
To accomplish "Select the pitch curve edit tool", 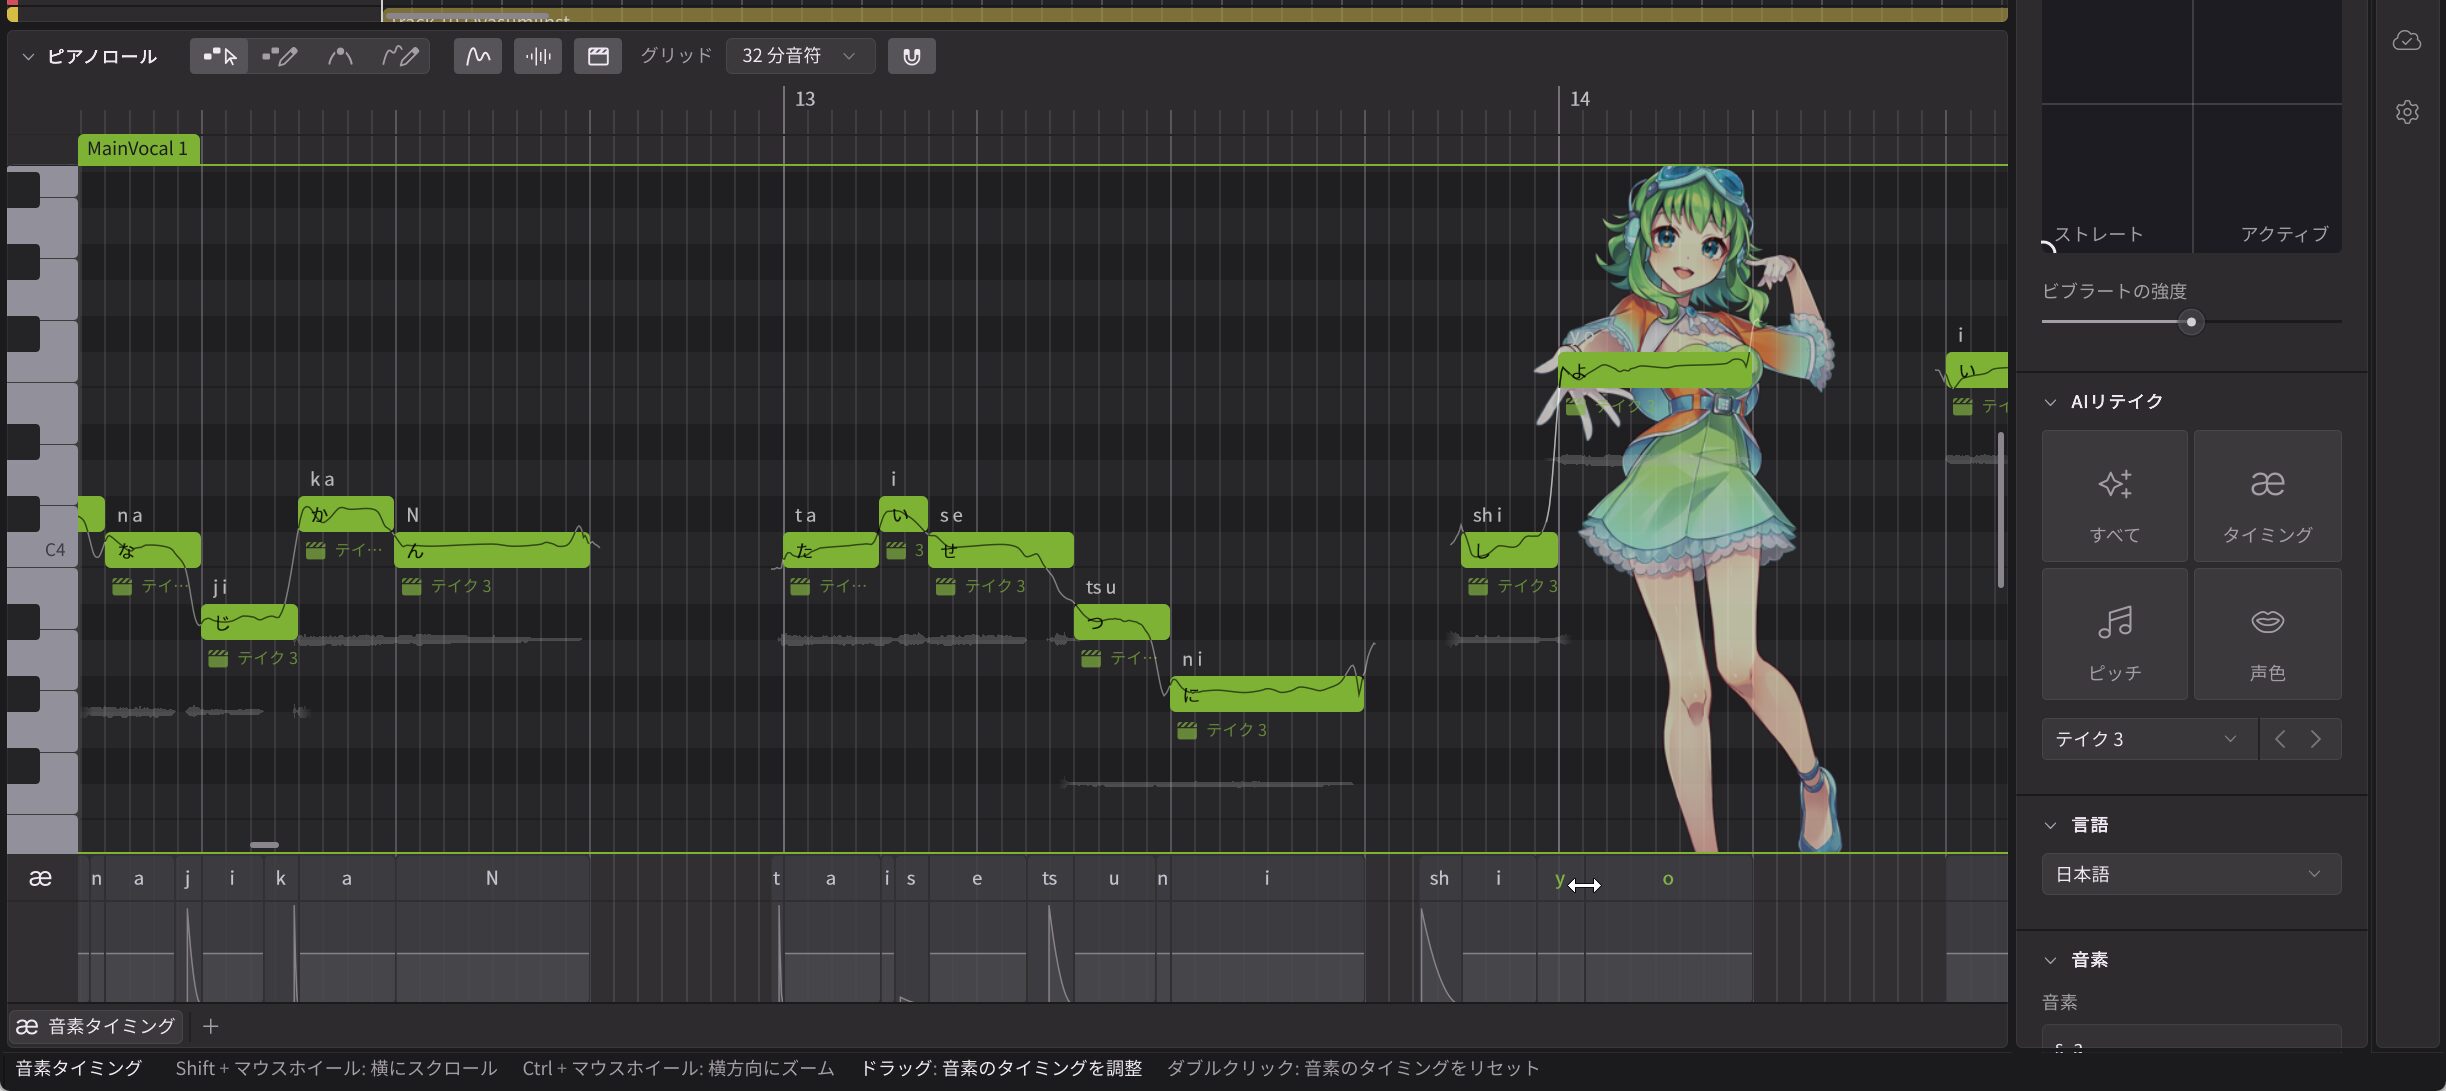I will pyautogui.click(x=340, y=56).
